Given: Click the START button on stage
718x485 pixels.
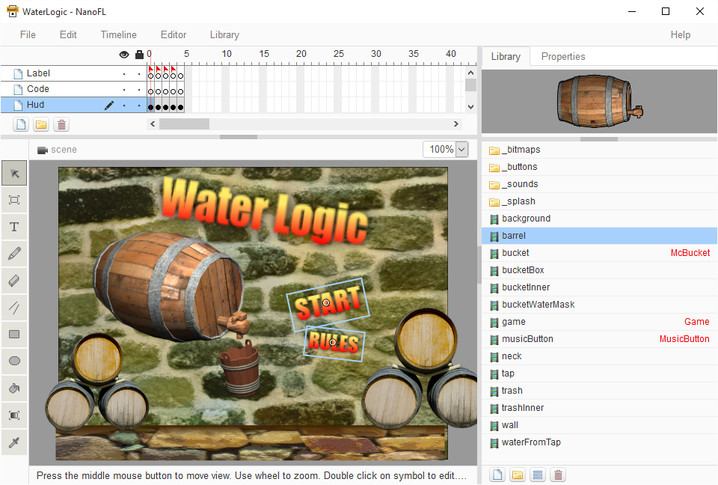Looking at the screenshot, I should 327,303.
